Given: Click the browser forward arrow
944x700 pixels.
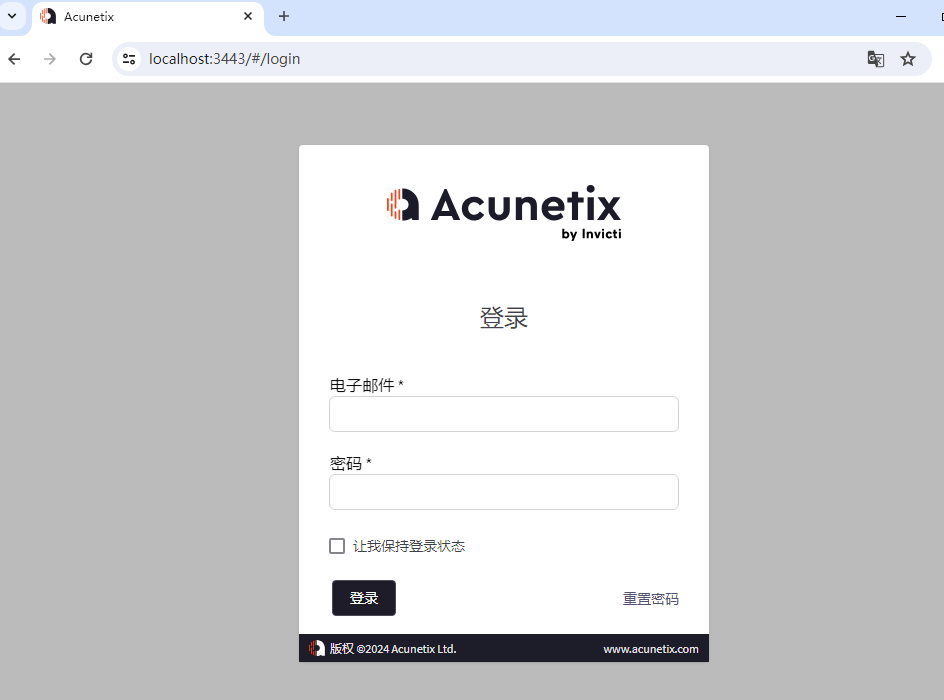Looking at the screenshot, I should tap(50, 59).
